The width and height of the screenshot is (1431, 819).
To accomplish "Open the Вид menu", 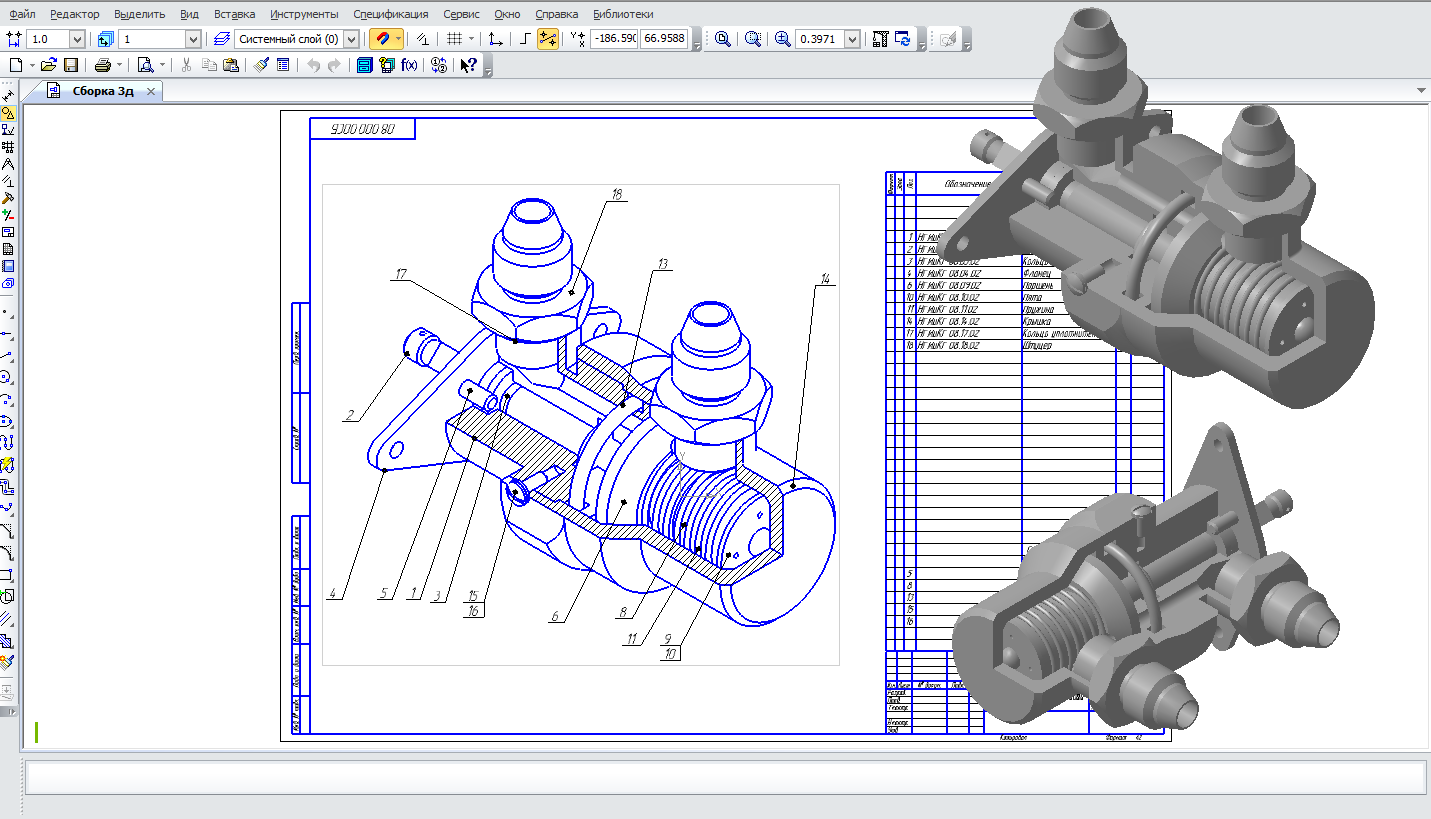I will 190,14.
